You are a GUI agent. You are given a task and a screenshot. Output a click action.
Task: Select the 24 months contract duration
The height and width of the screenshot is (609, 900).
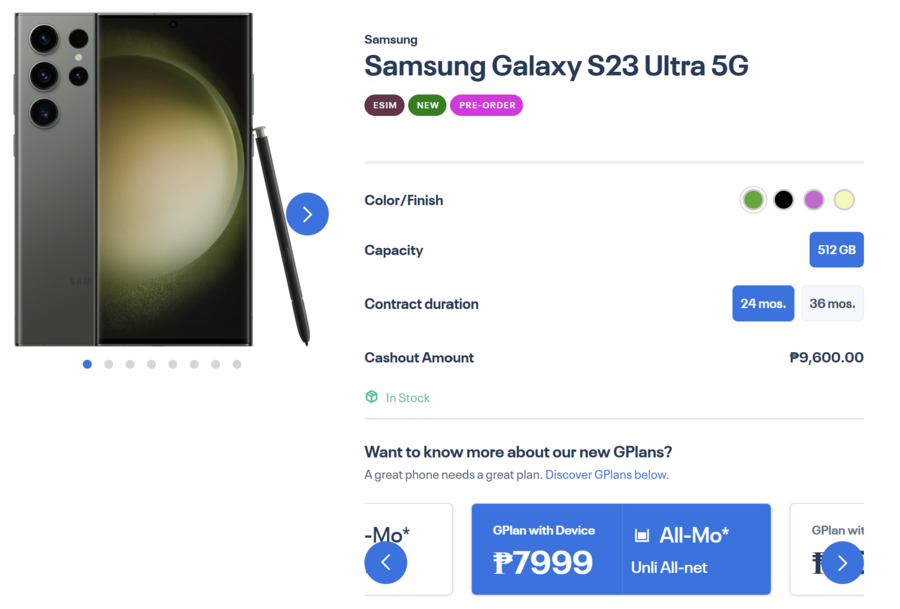[x=763, y=303]
